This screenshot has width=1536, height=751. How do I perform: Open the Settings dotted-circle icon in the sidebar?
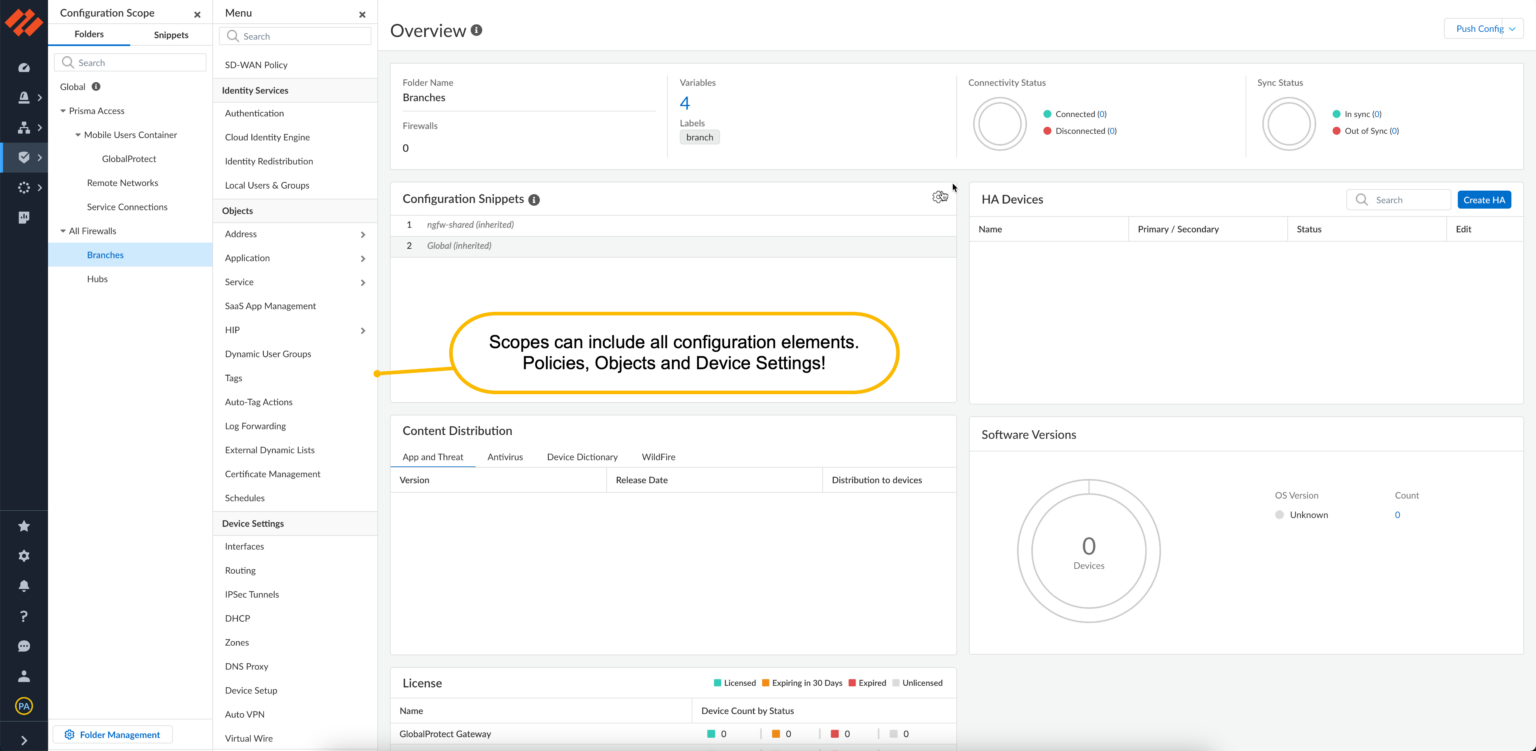coord(24,187)
